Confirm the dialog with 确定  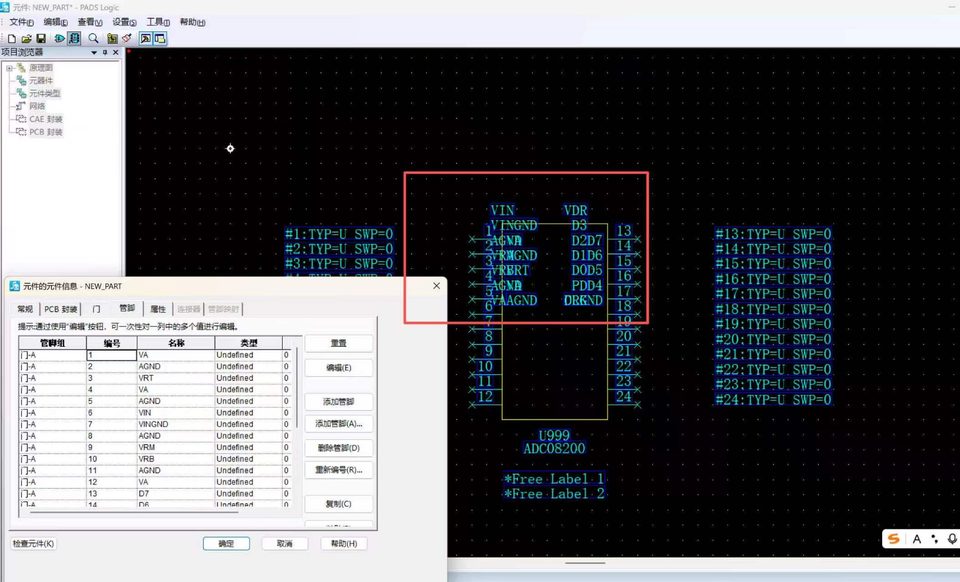pyautogui.click(x=227, y=543)
